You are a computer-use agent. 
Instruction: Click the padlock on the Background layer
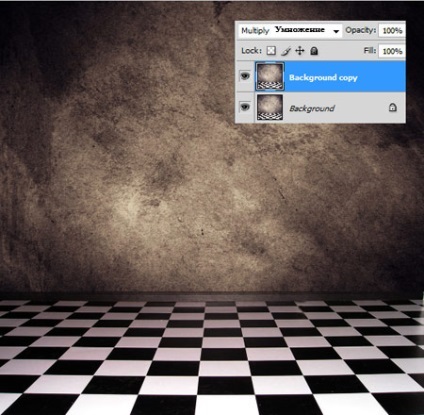[393, 108]
